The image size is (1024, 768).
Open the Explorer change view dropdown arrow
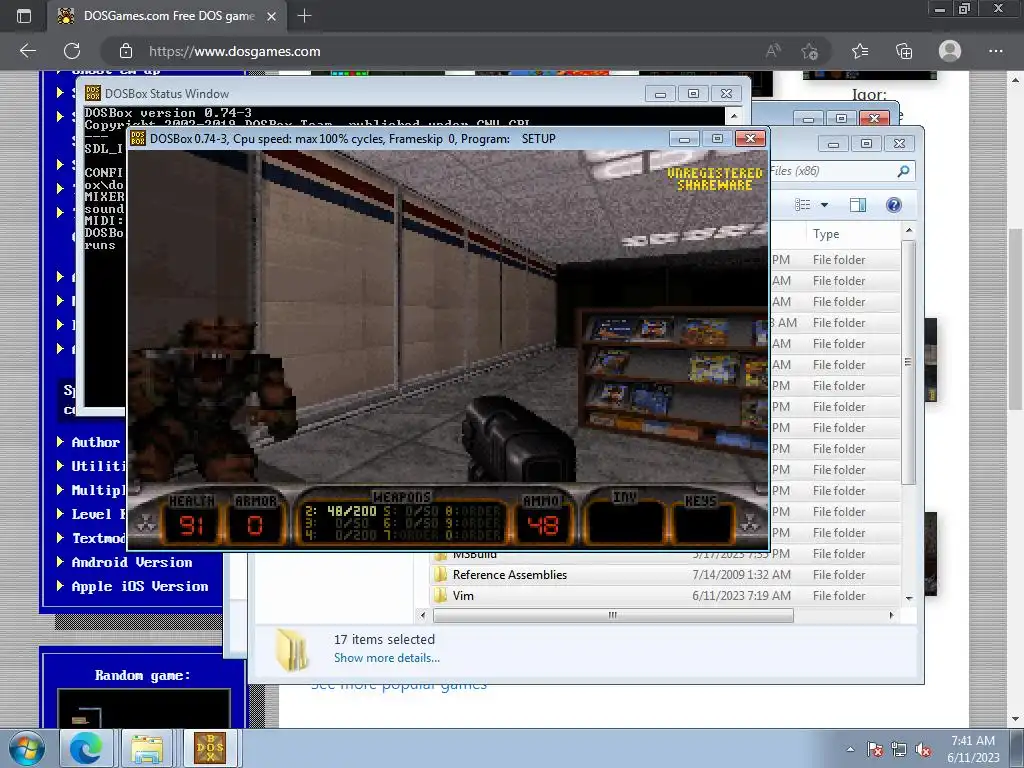click(x=824, y=205)
